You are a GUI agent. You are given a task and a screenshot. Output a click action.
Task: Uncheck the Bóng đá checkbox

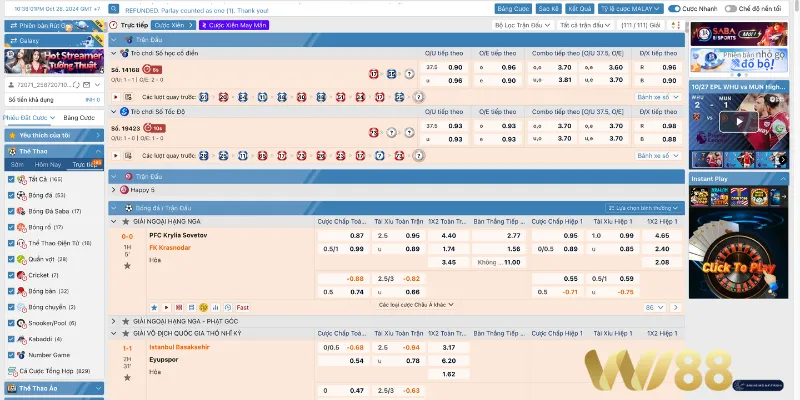click(x=11, y=195)
